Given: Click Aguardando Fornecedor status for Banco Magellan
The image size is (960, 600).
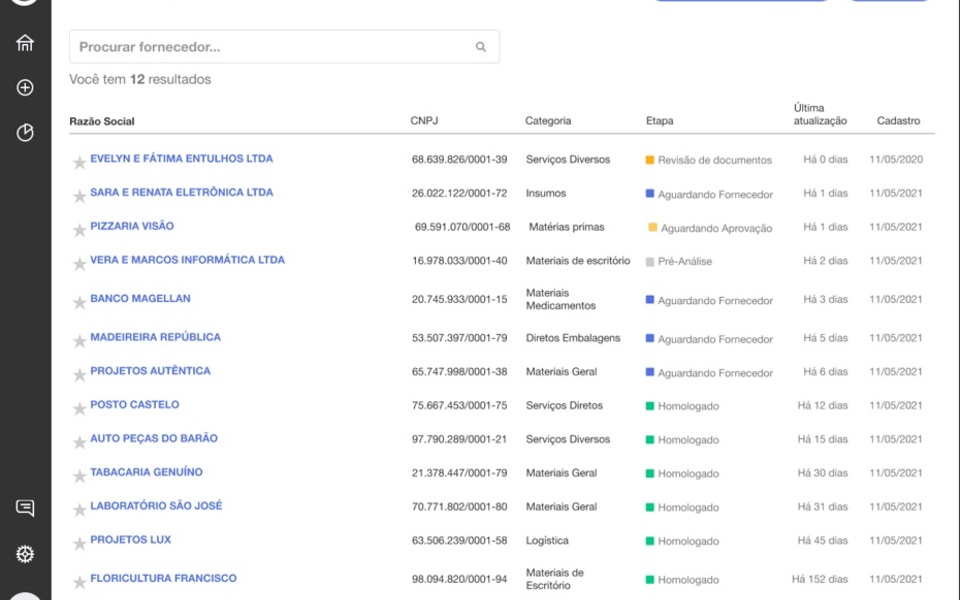Looking at the screenshot, I should click(710, 301).
